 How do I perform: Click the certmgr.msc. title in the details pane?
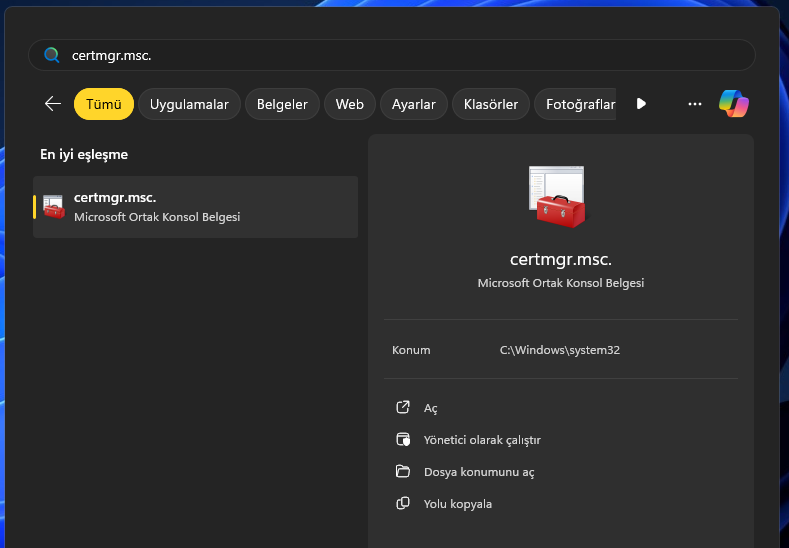(561, 259)
